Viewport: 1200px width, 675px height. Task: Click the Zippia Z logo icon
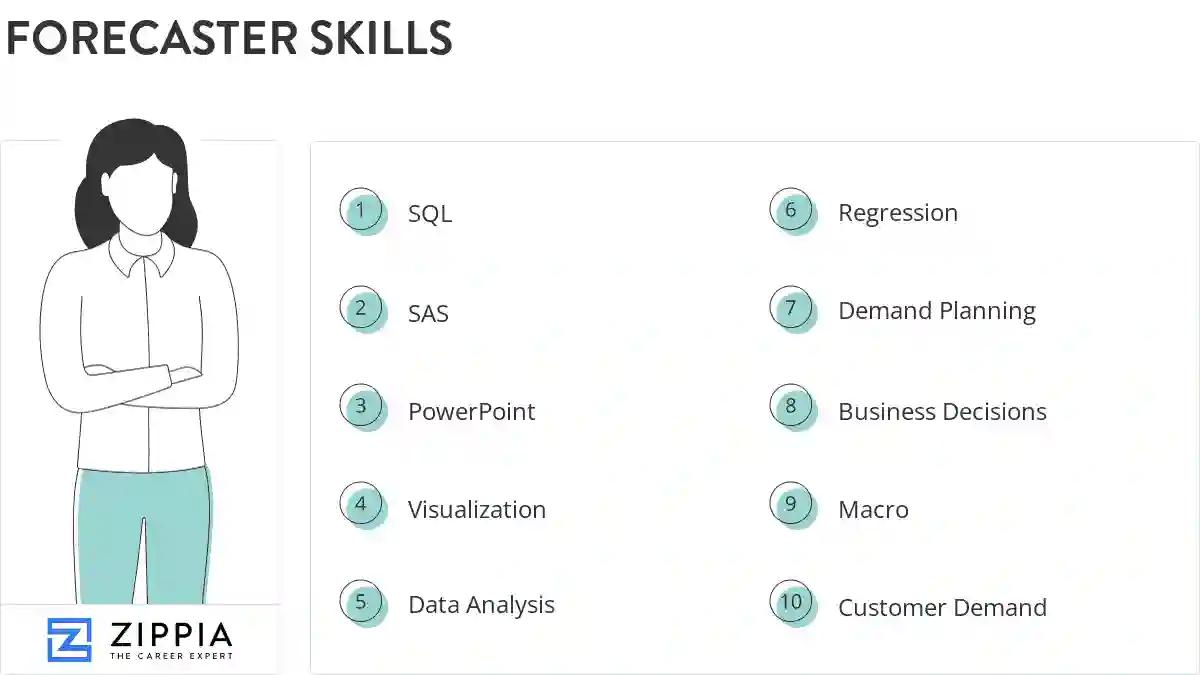point(69,639)
